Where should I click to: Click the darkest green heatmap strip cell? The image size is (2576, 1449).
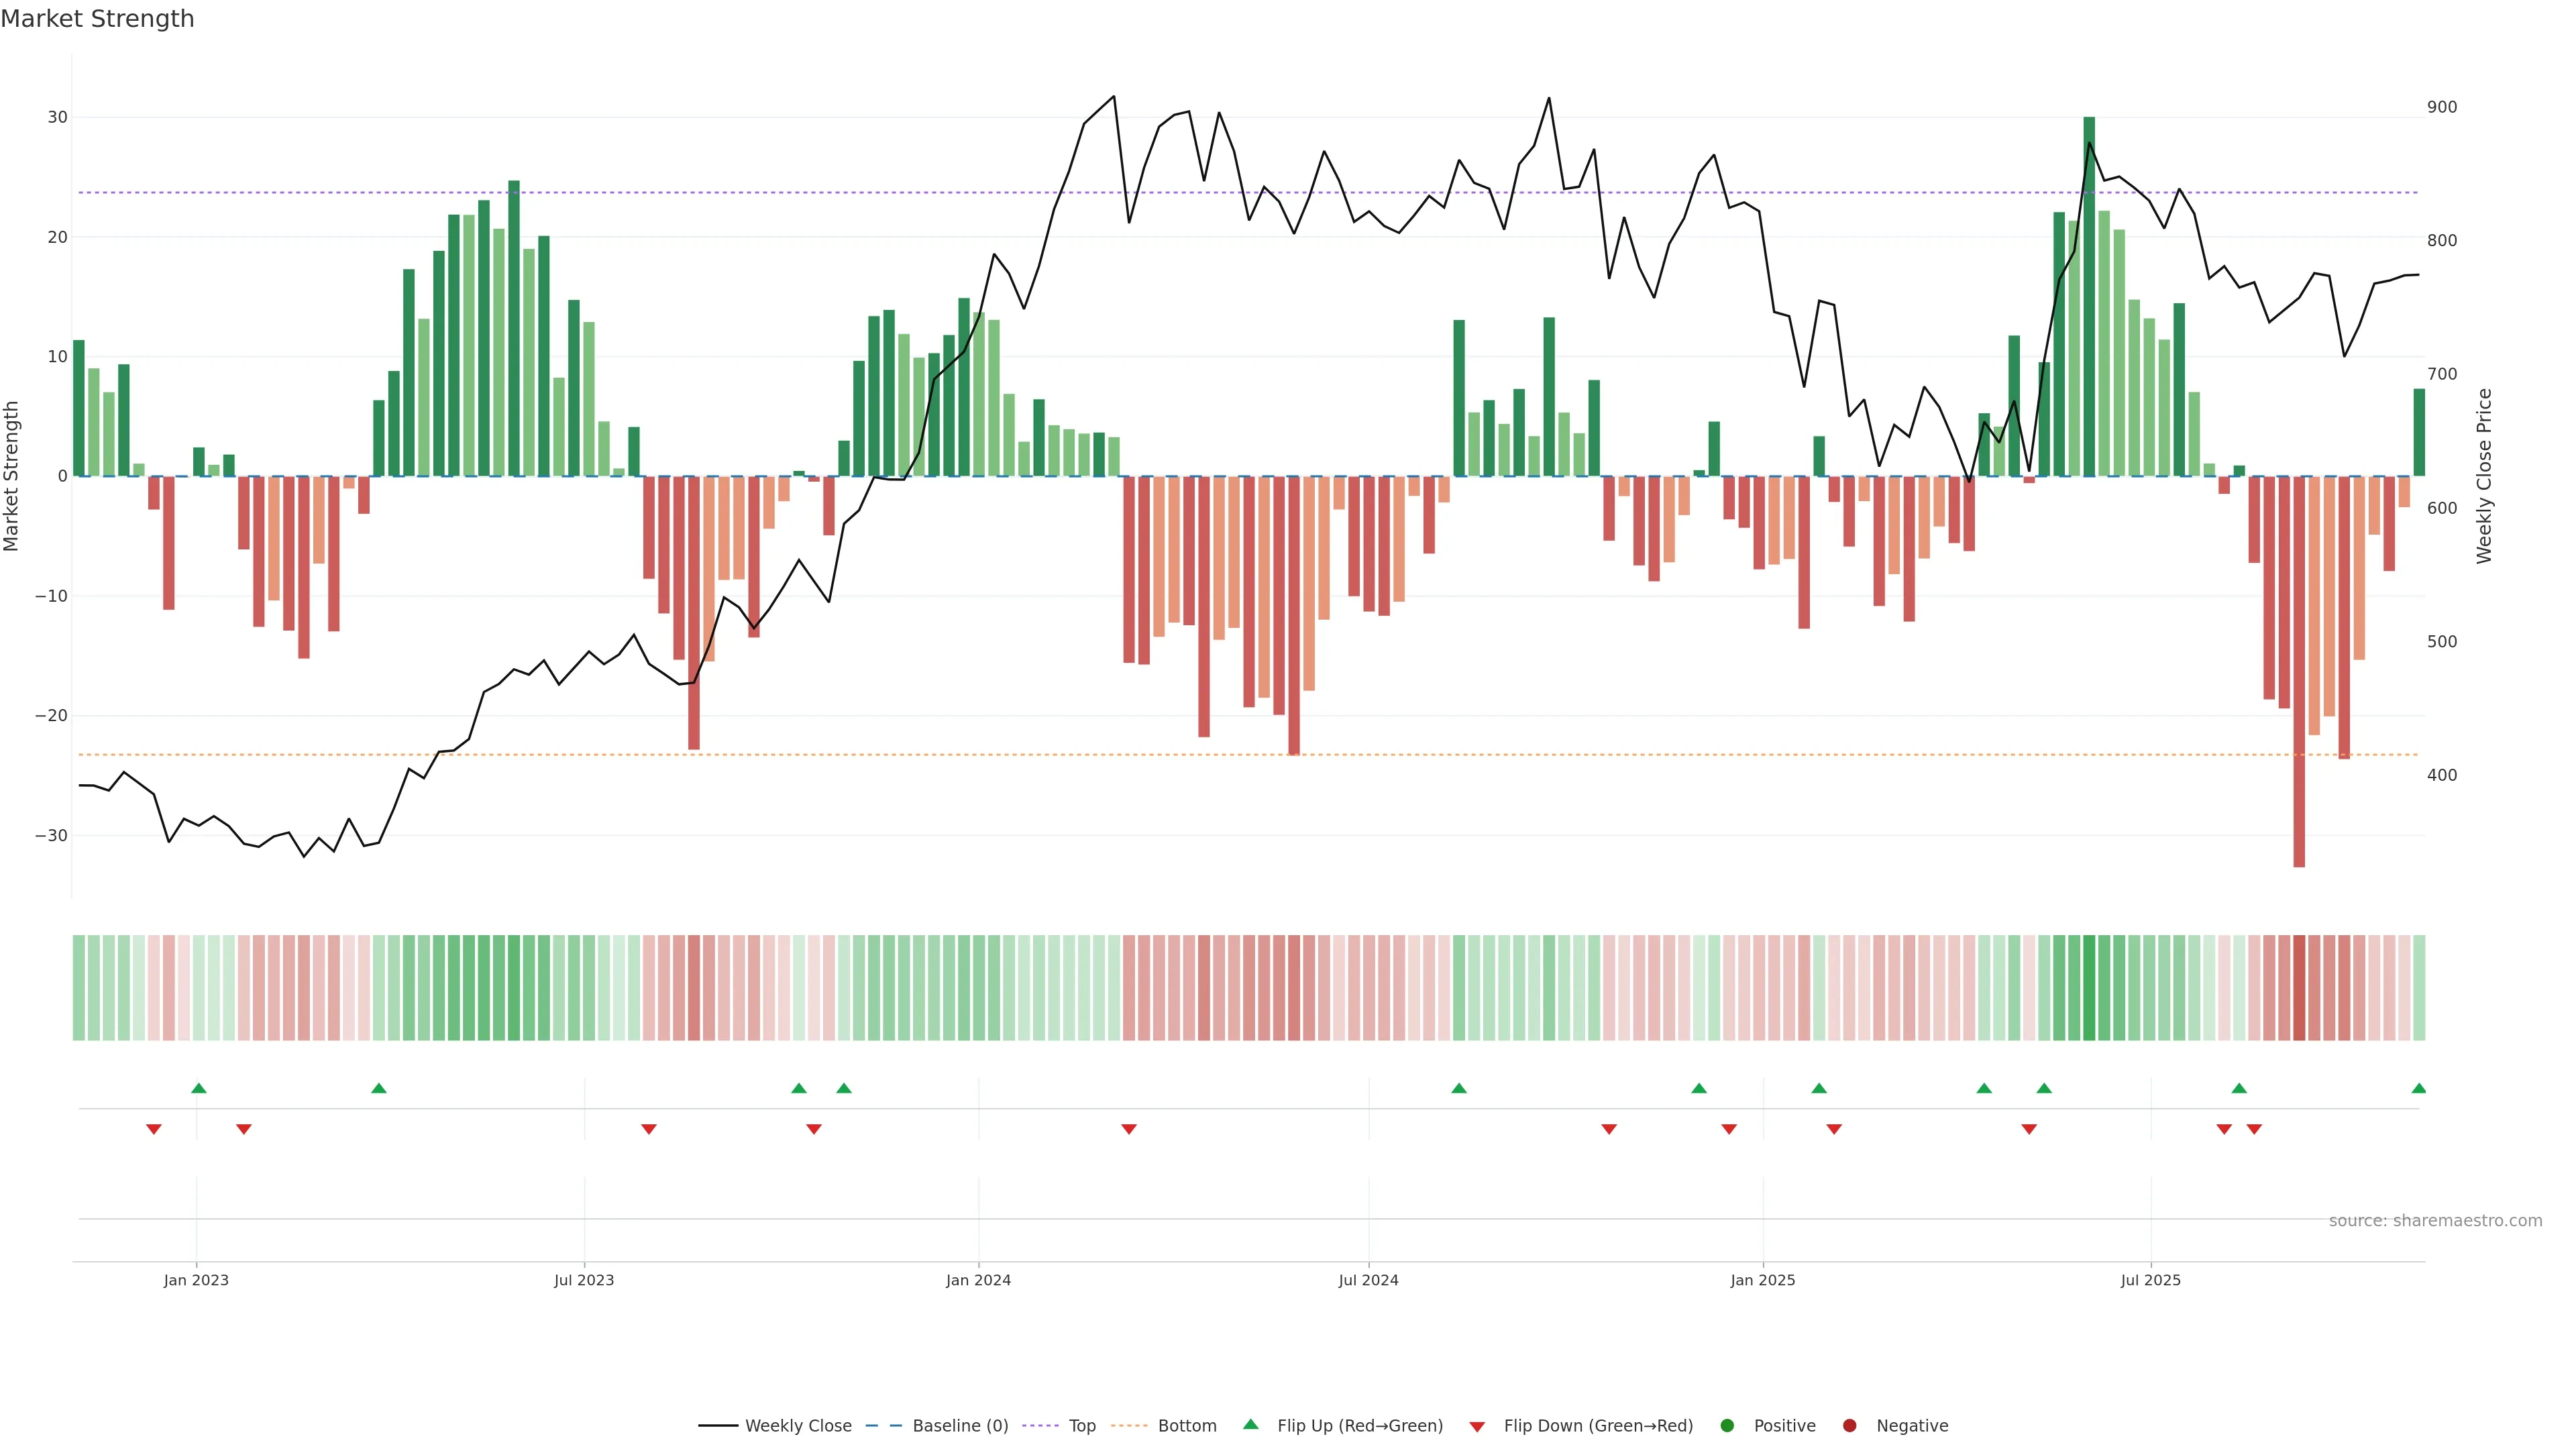(x=2089, y=987)
